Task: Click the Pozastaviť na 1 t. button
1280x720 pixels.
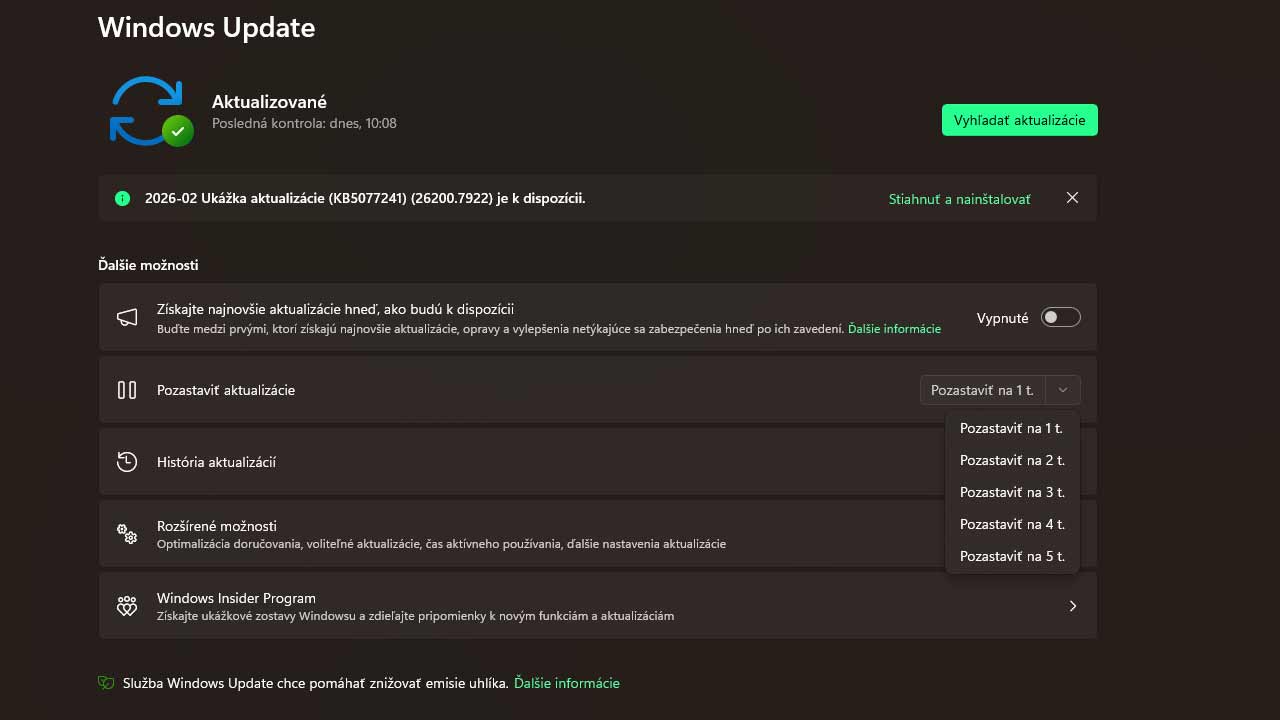Action: coord(982,390)
